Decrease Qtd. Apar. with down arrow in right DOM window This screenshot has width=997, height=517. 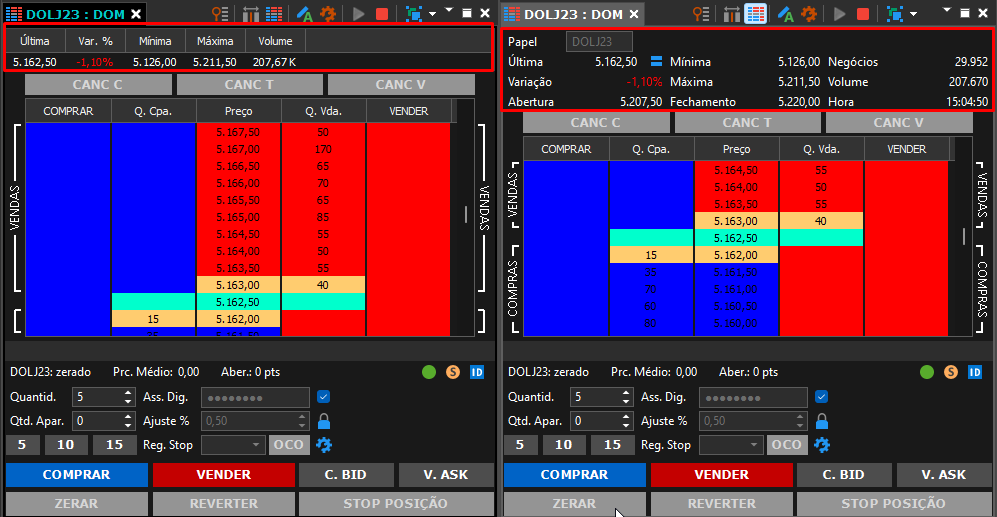626,425
